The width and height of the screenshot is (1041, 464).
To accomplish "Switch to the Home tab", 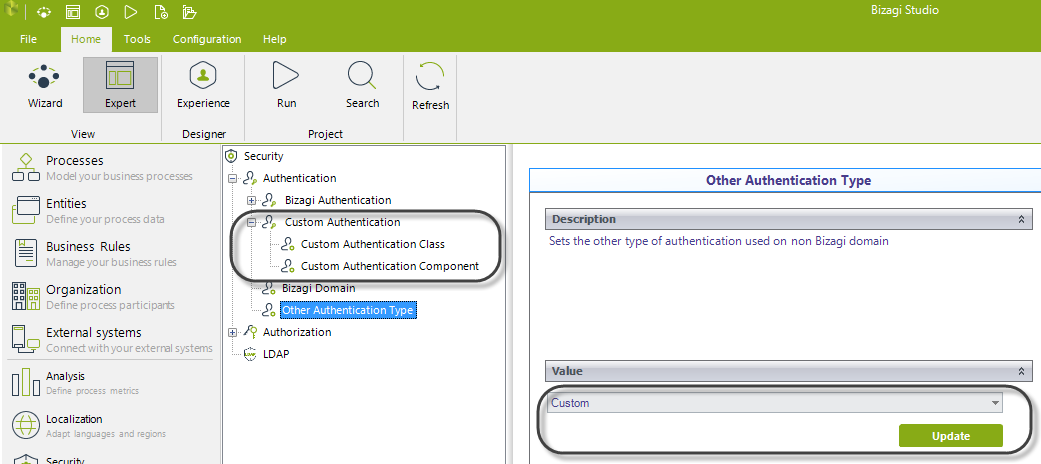I will pyautogui.click(x=86, y=39).
